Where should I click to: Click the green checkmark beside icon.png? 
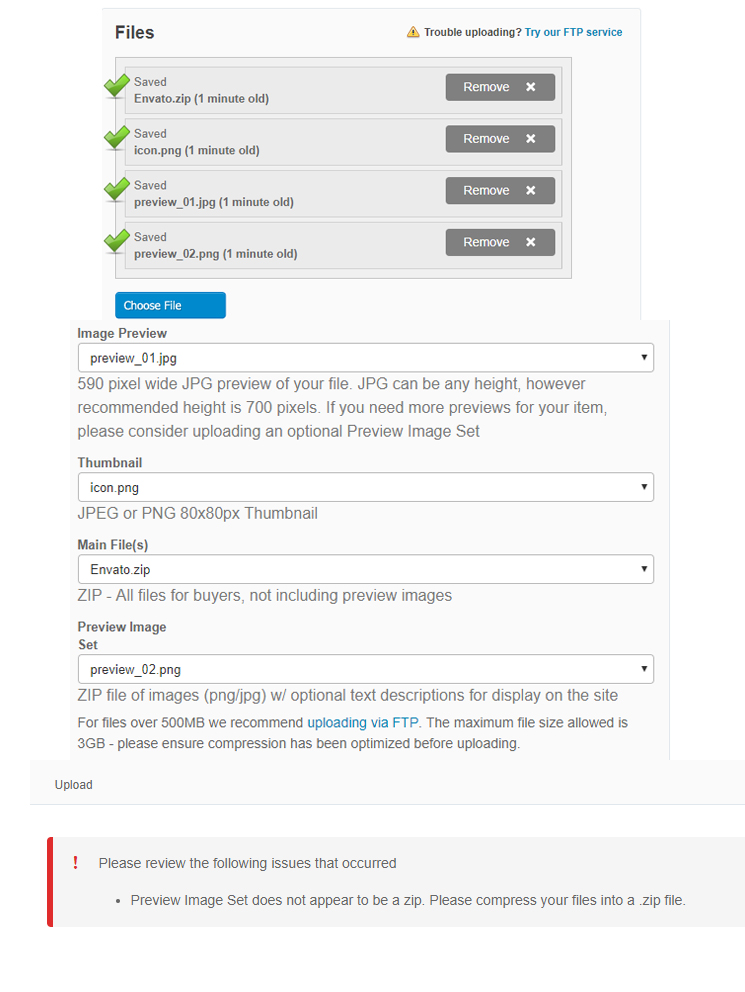tap(116, 138)
